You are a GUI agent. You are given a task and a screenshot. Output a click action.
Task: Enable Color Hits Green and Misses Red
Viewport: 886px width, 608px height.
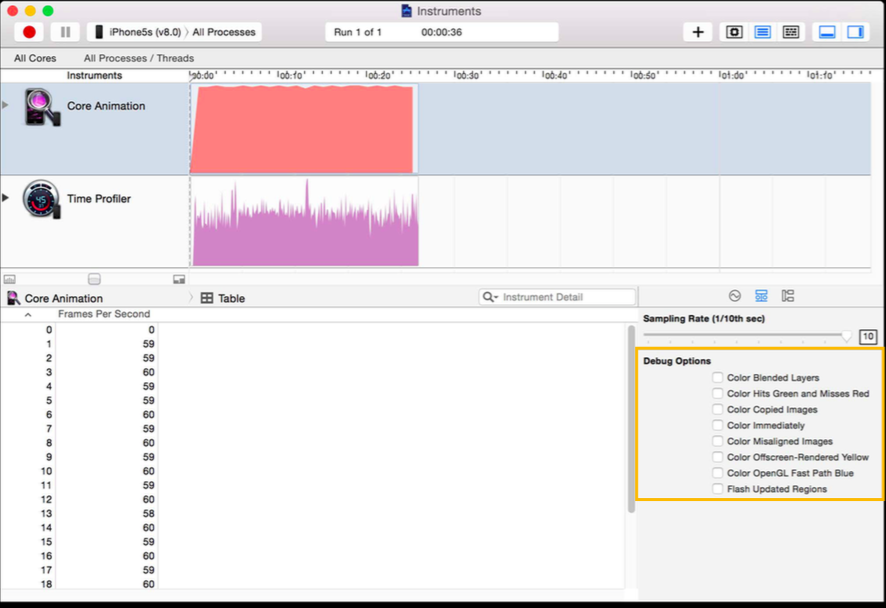coord(718,393)
